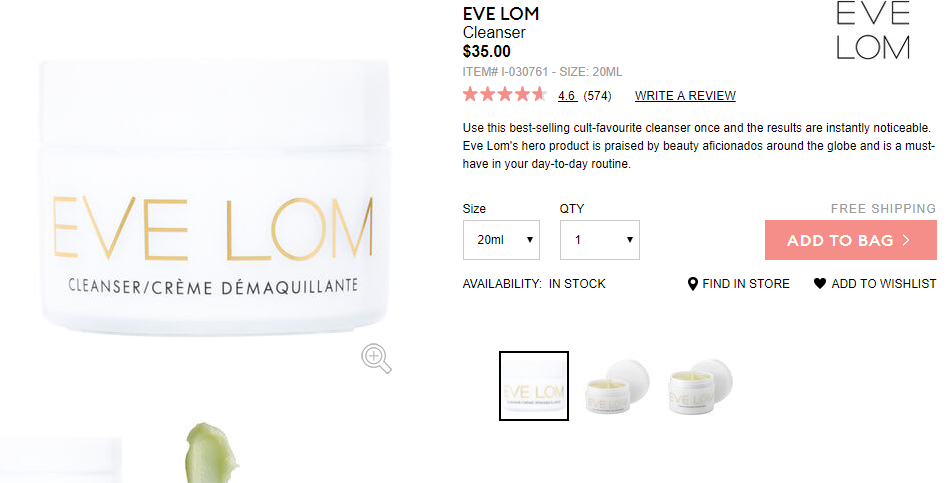Open the QTY dropdown showing 1
The height and width of the screenshot is (483, 952).
point(599,240)
